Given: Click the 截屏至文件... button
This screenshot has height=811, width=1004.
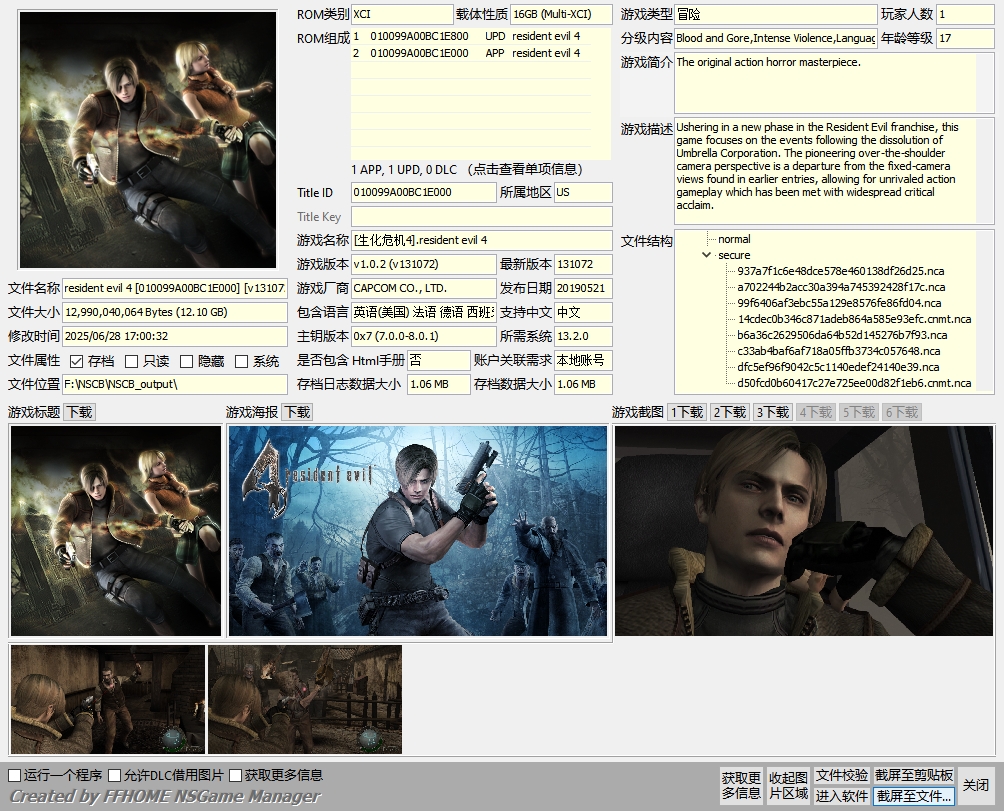Looking at the screenshot, I should [914, 796].
